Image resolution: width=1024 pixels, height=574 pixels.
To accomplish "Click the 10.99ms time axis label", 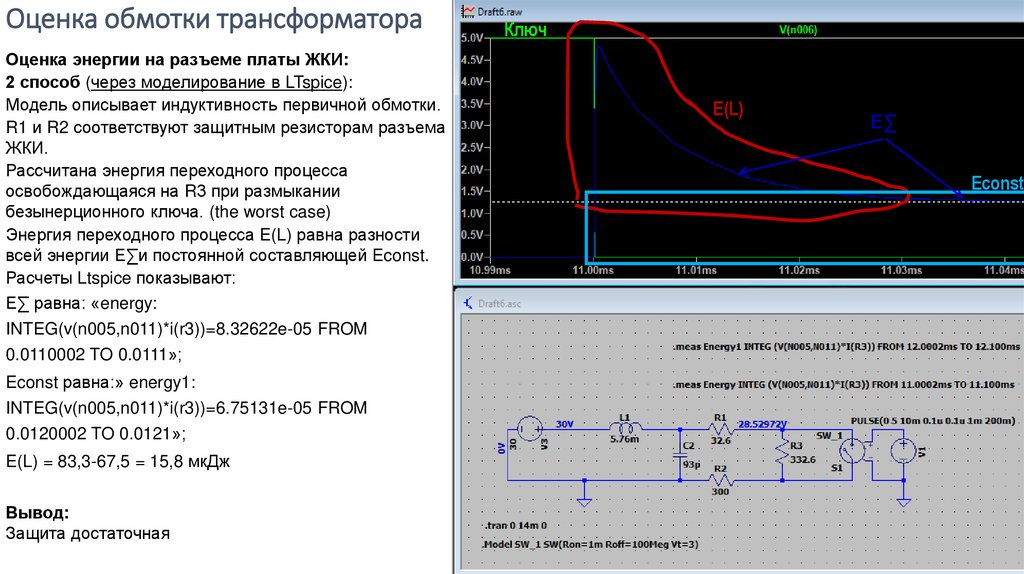I will point(490,270).
